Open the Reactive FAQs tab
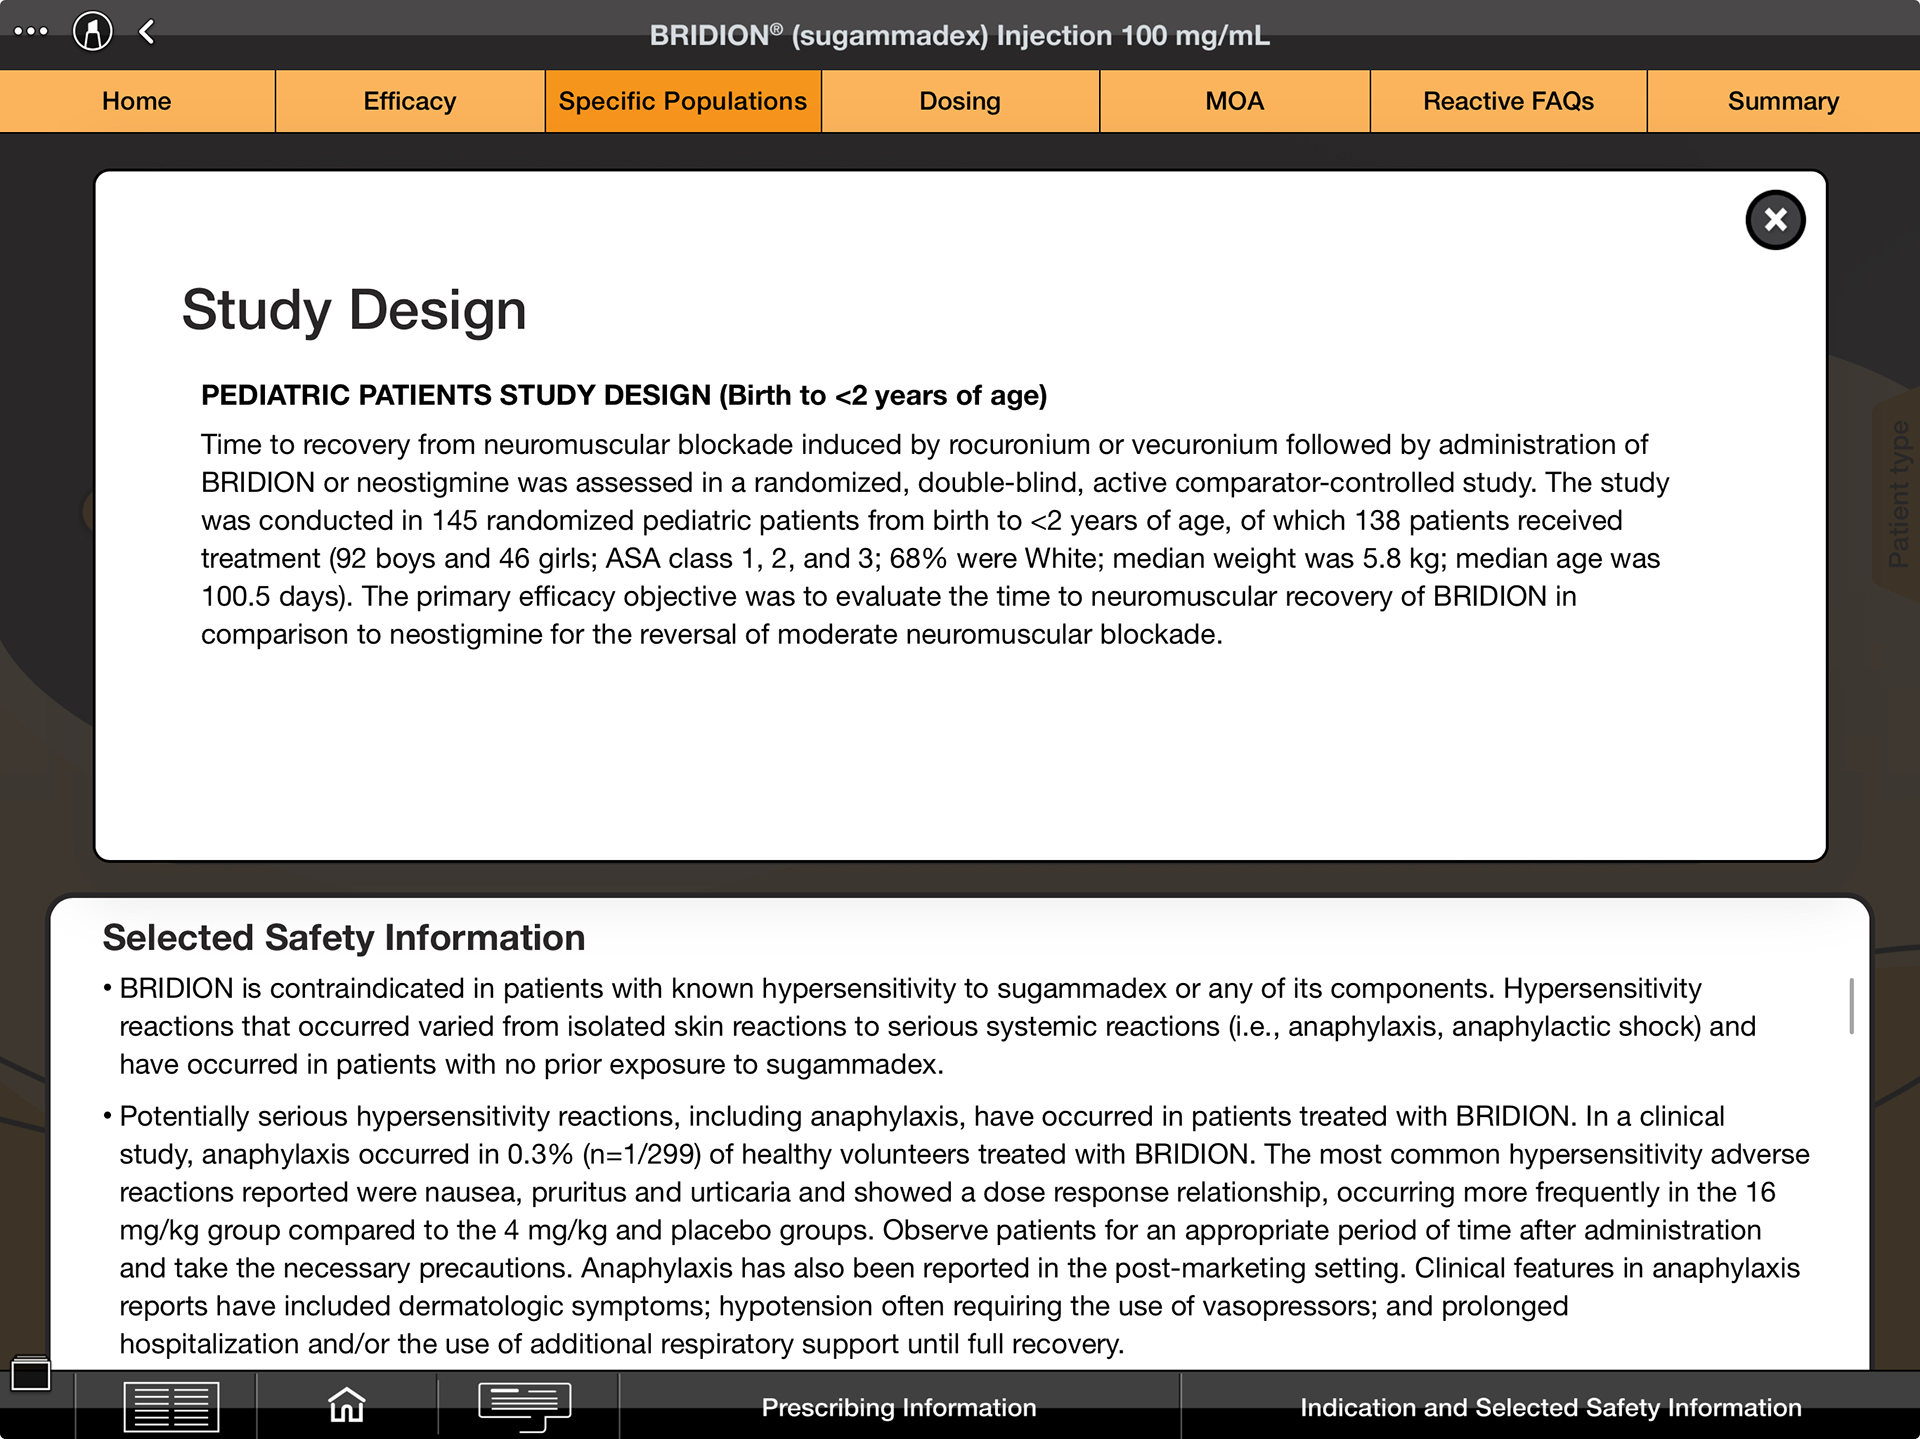The image size is (1920, 1439). (1508, 101)
